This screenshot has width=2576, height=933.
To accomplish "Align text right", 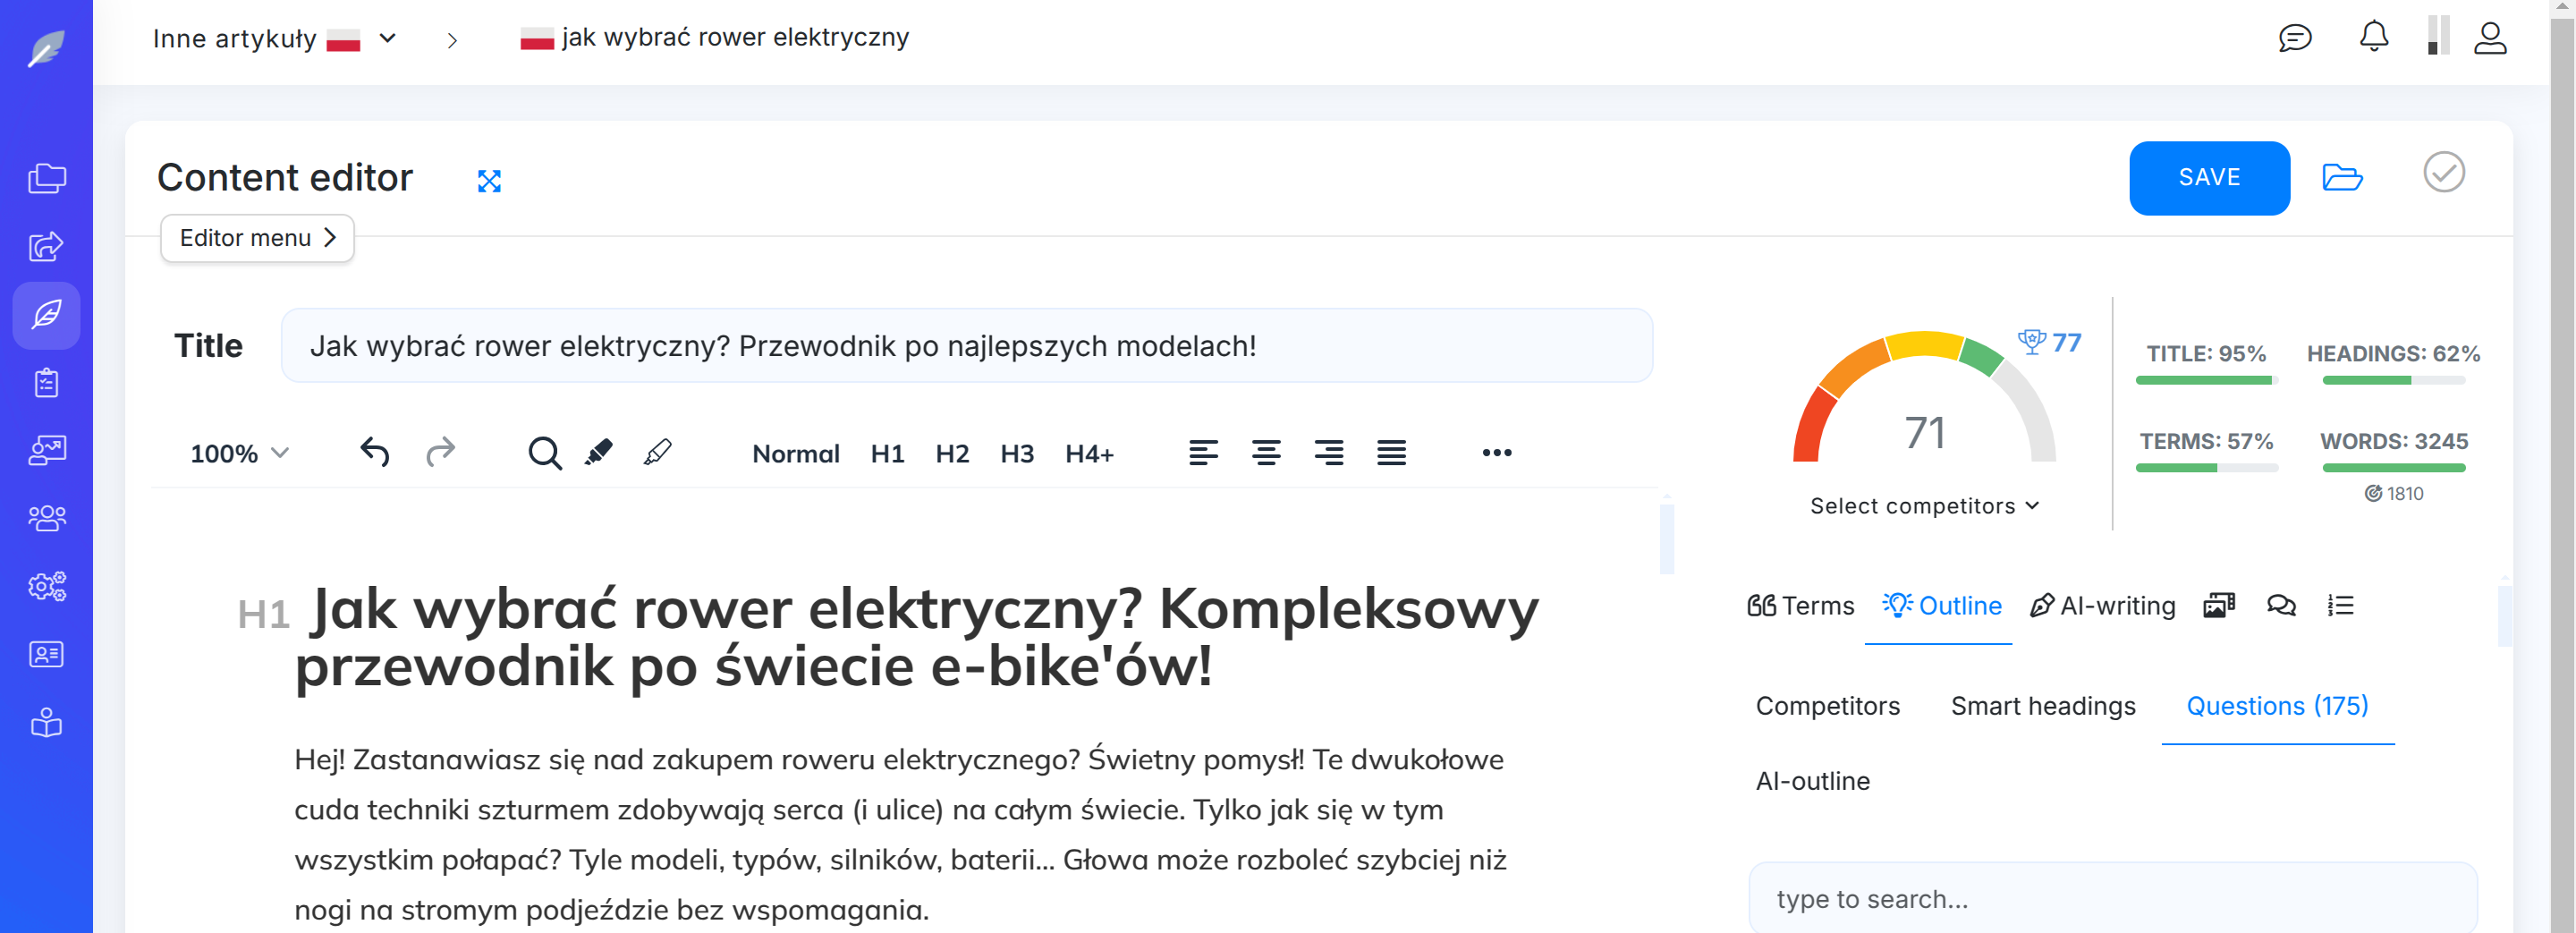I will (x=1329, y=453).
